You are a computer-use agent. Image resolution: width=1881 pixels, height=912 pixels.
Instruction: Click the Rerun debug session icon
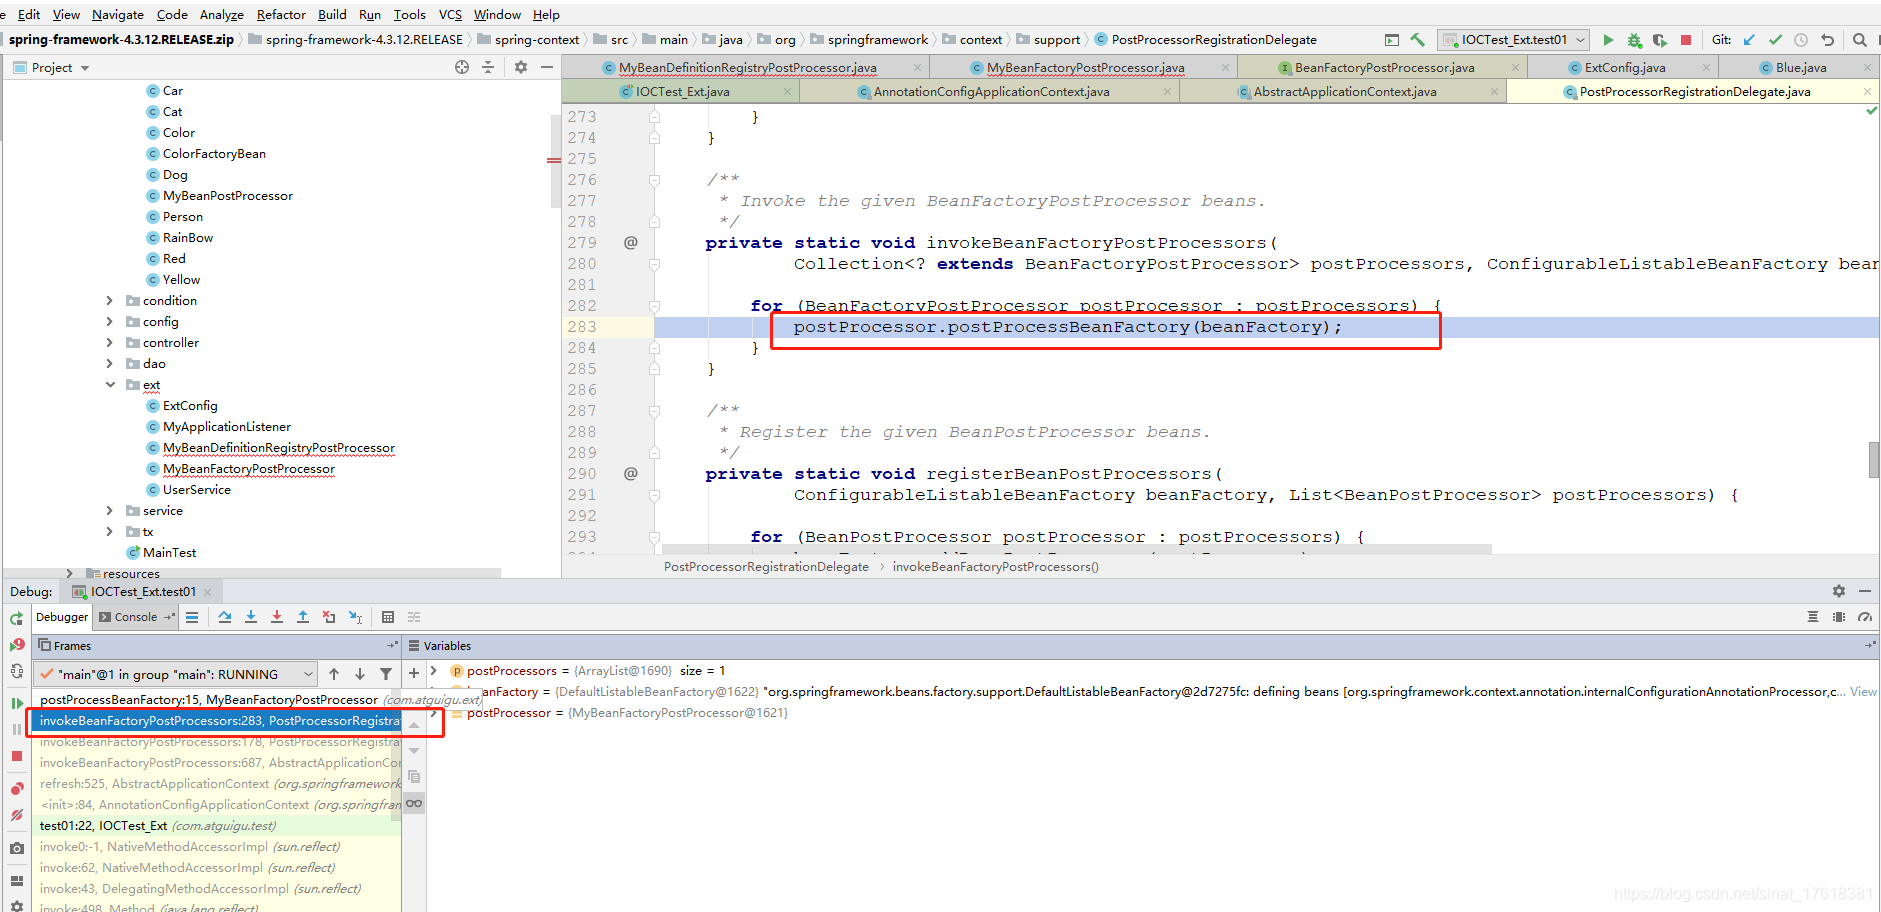(16, 619)
